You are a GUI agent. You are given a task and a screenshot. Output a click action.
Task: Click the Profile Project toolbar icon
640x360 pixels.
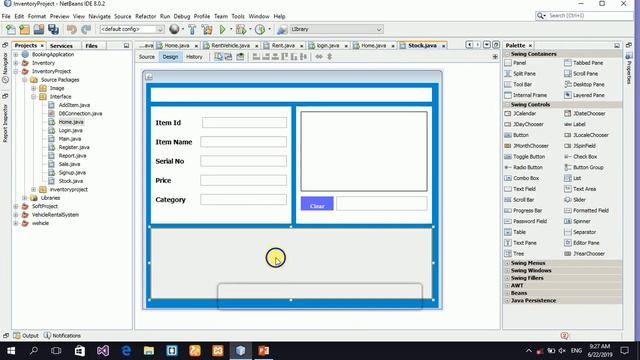tap(260, 29)
